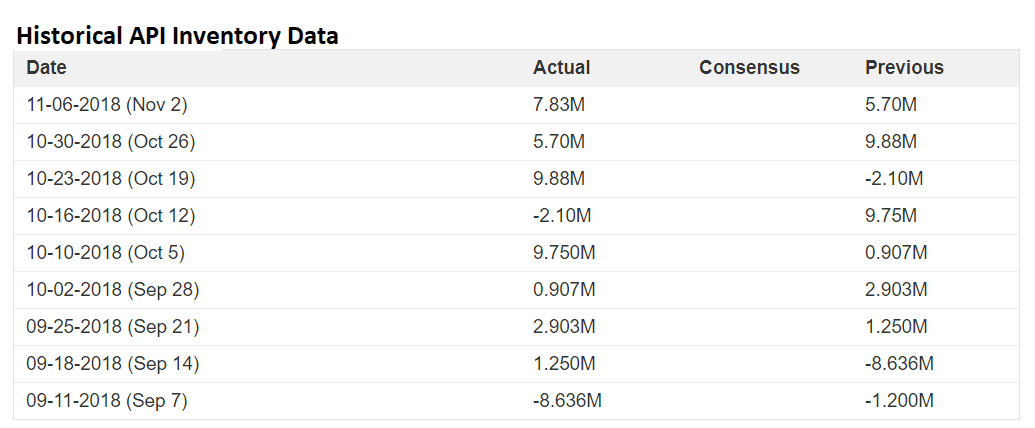Select the 10-10-2018 (Oct 5) date cell

[106, 253]
